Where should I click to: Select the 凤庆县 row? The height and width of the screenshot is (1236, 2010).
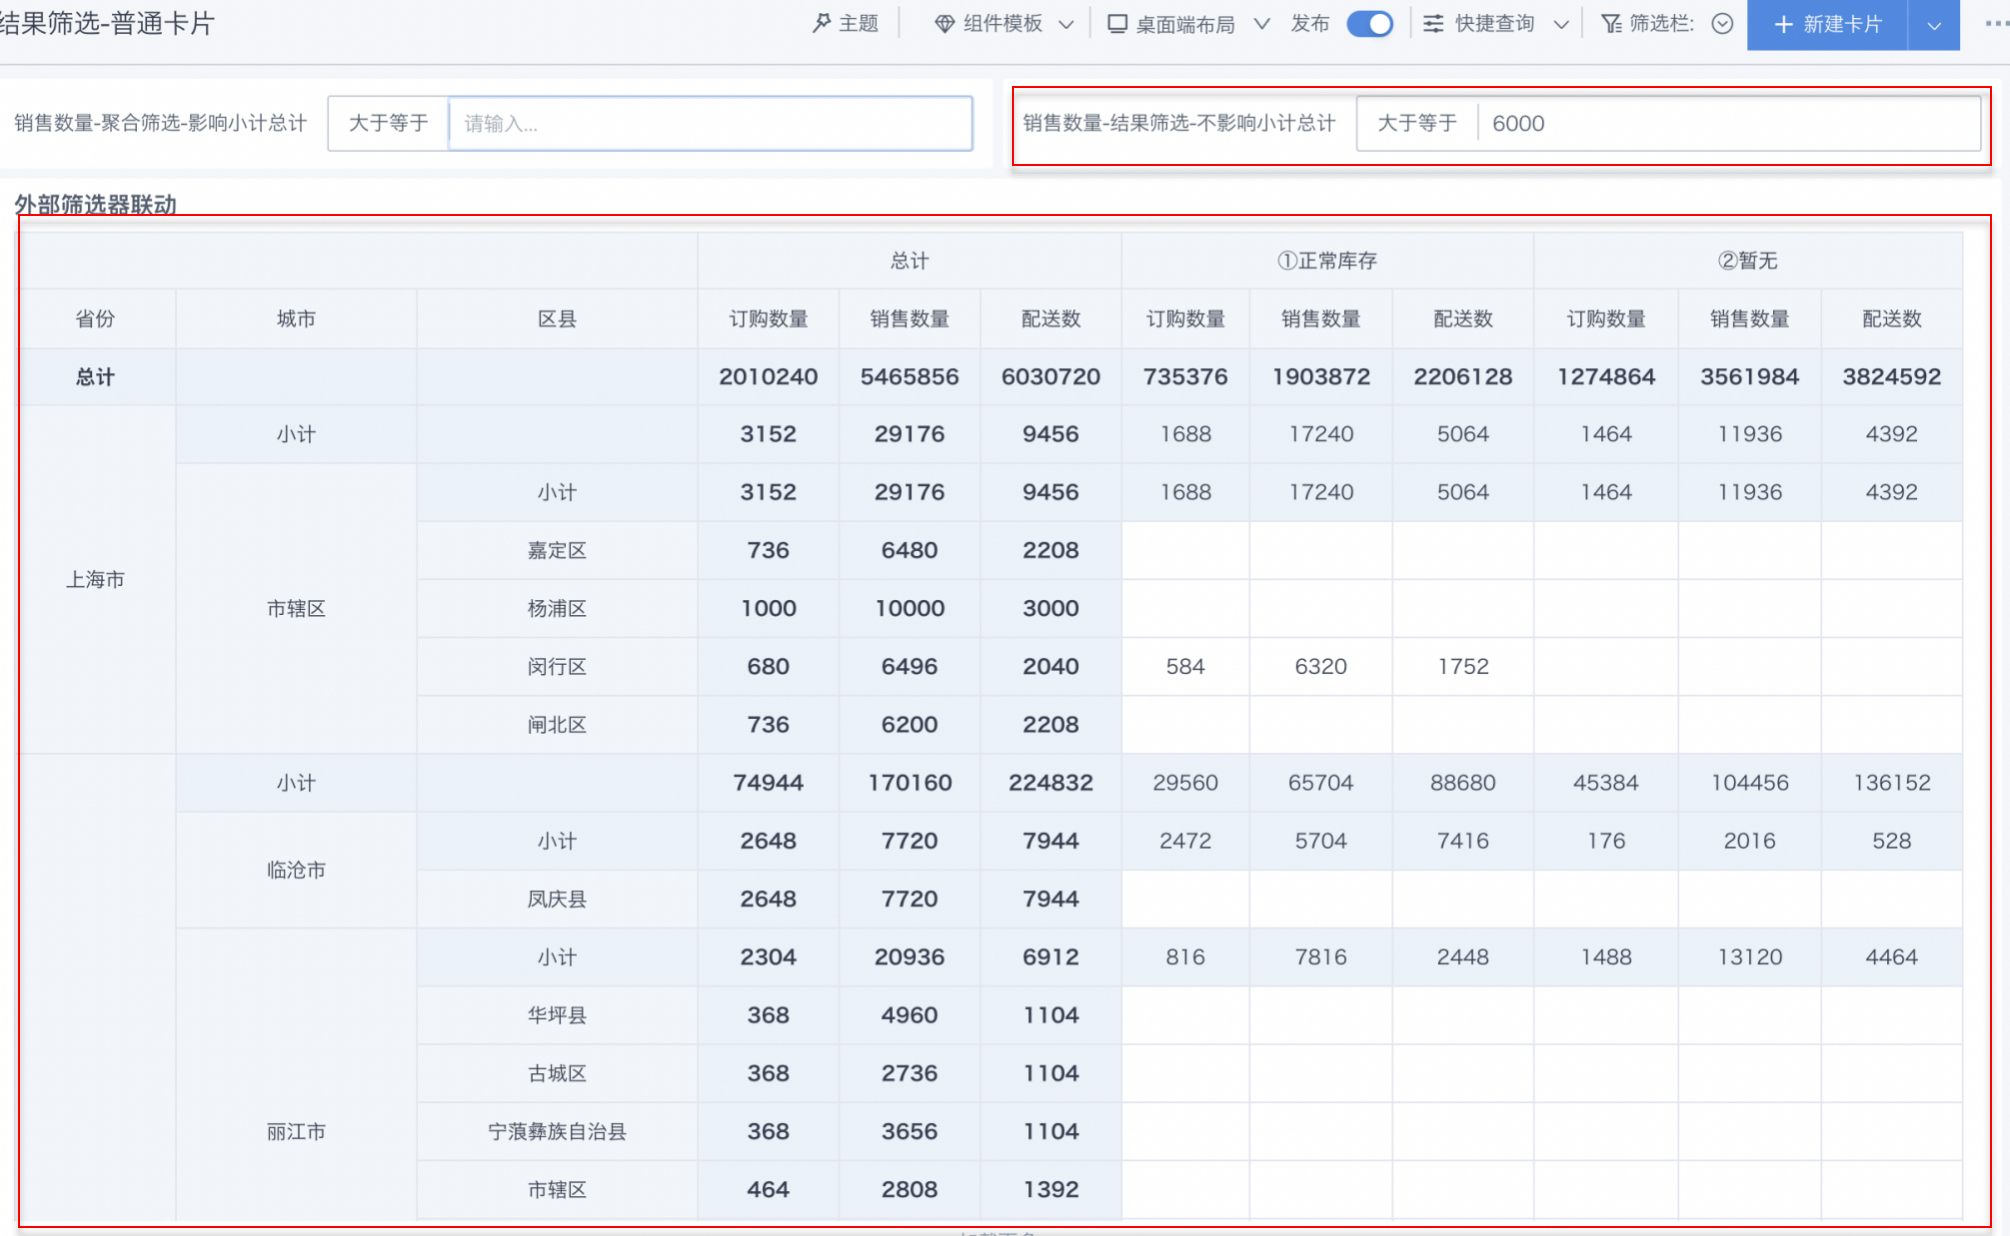pos(557,899)
